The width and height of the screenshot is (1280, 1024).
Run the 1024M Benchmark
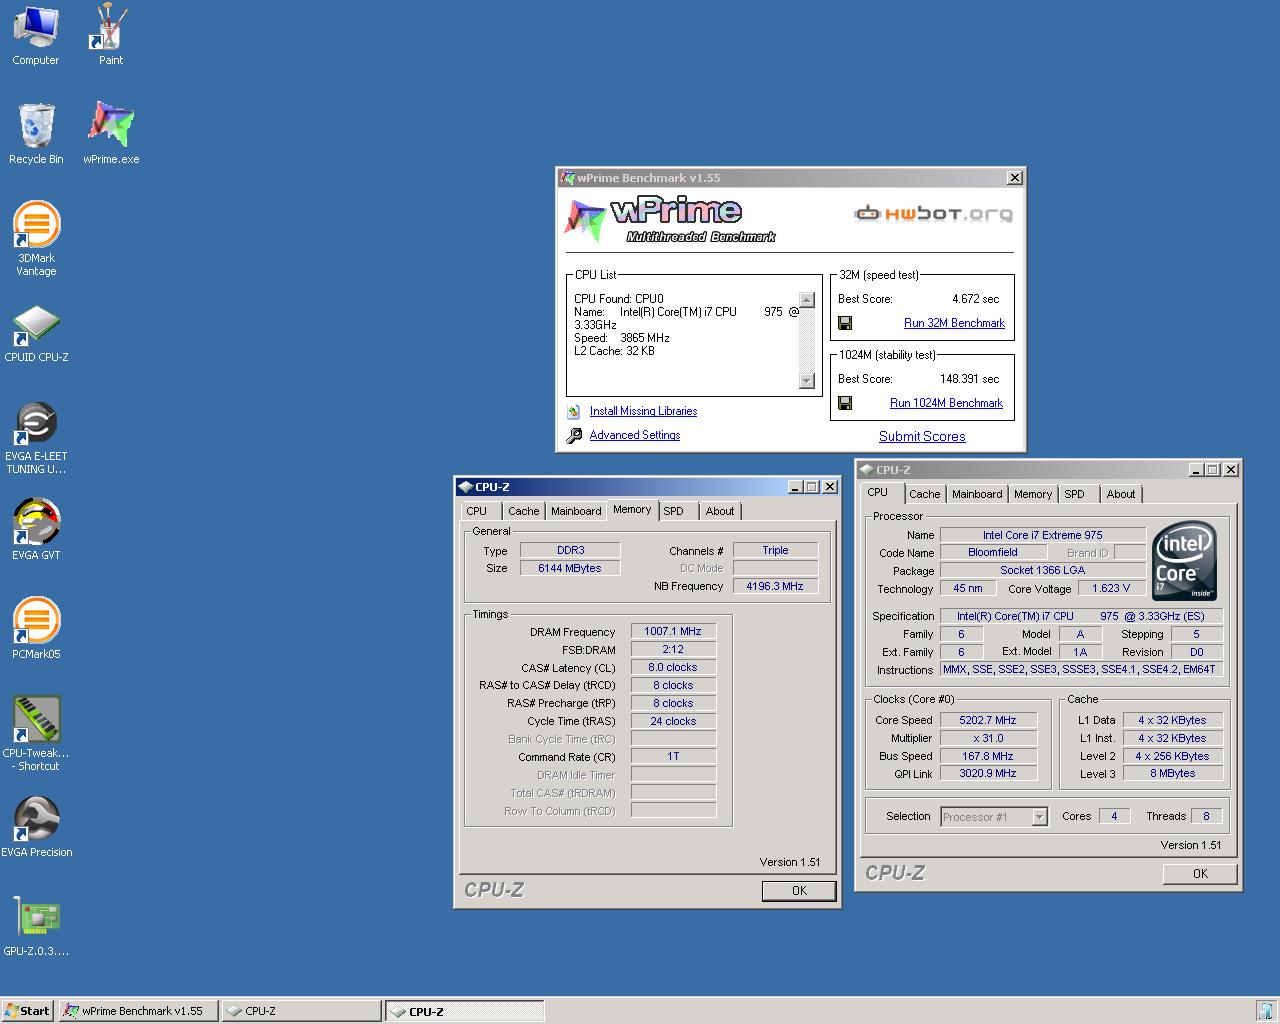tap(946, 403)
